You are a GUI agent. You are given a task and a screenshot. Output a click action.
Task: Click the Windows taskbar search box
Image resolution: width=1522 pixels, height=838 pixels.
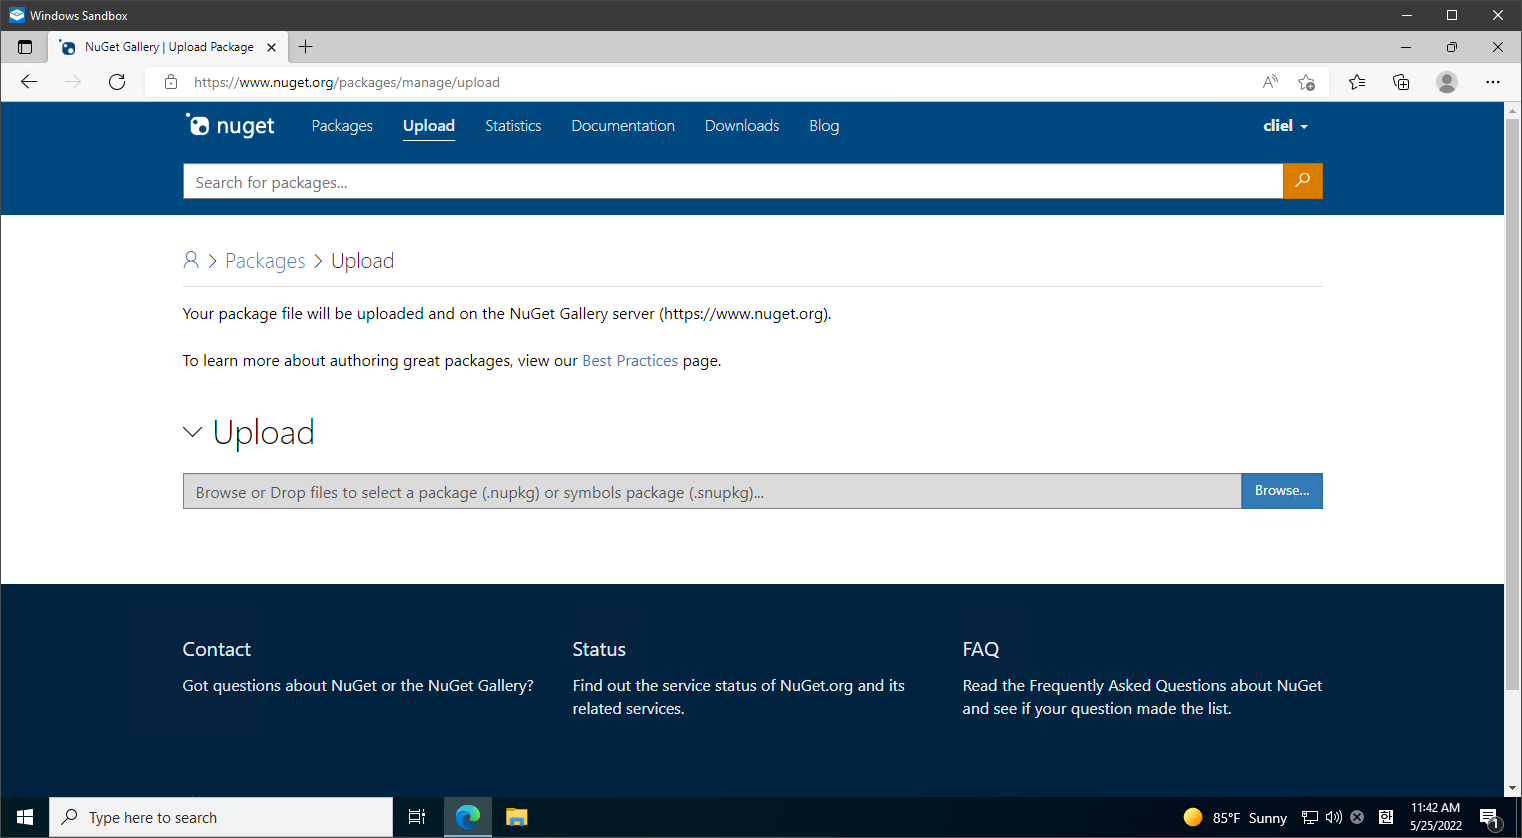[x=221, y=817]
